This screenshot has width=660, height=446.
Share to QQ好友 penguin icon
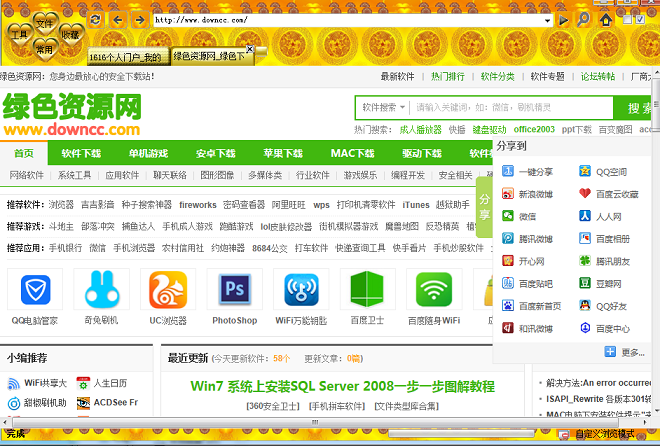point(585,305)
